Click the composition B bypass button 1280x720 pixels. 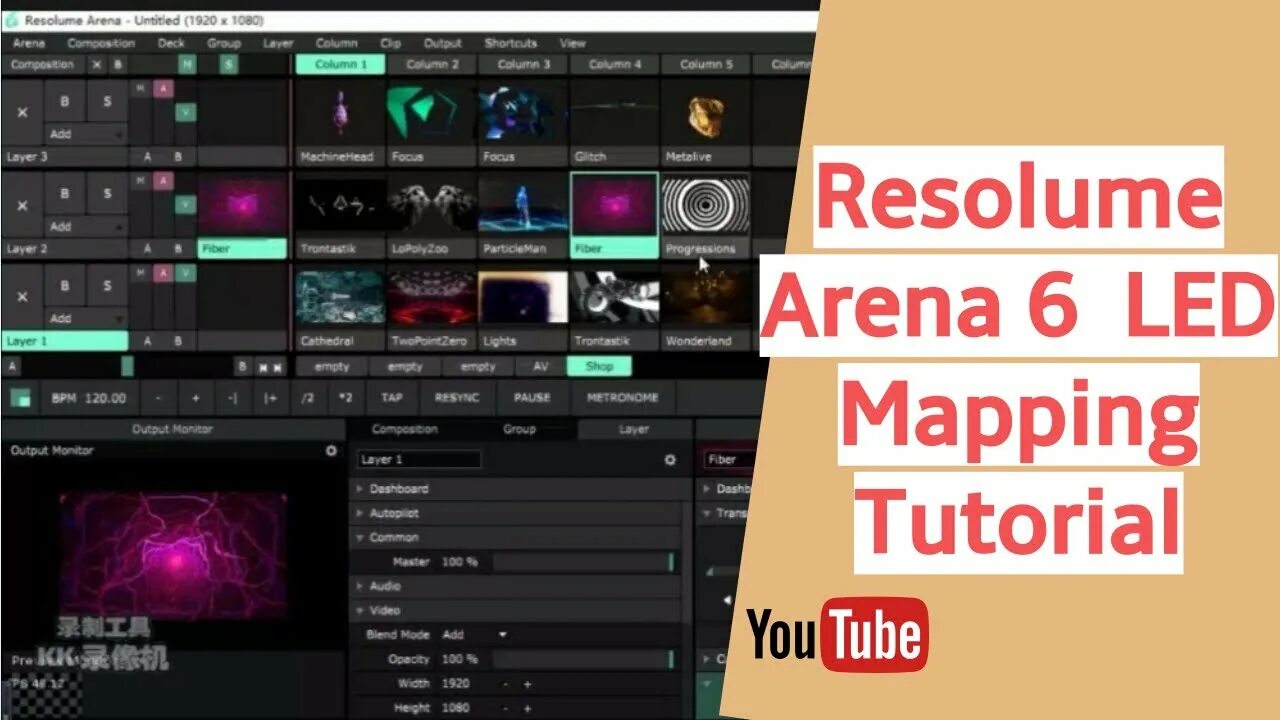[x=117, y=65]
